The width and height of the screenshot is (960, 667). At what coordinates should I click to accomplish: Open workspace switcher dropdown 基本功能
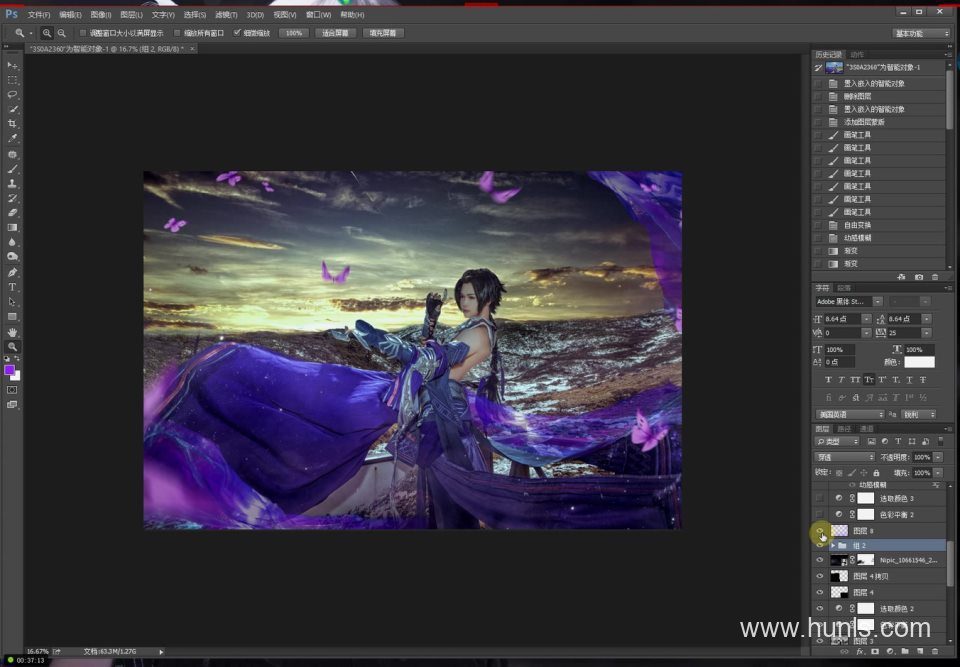point(921,33)
